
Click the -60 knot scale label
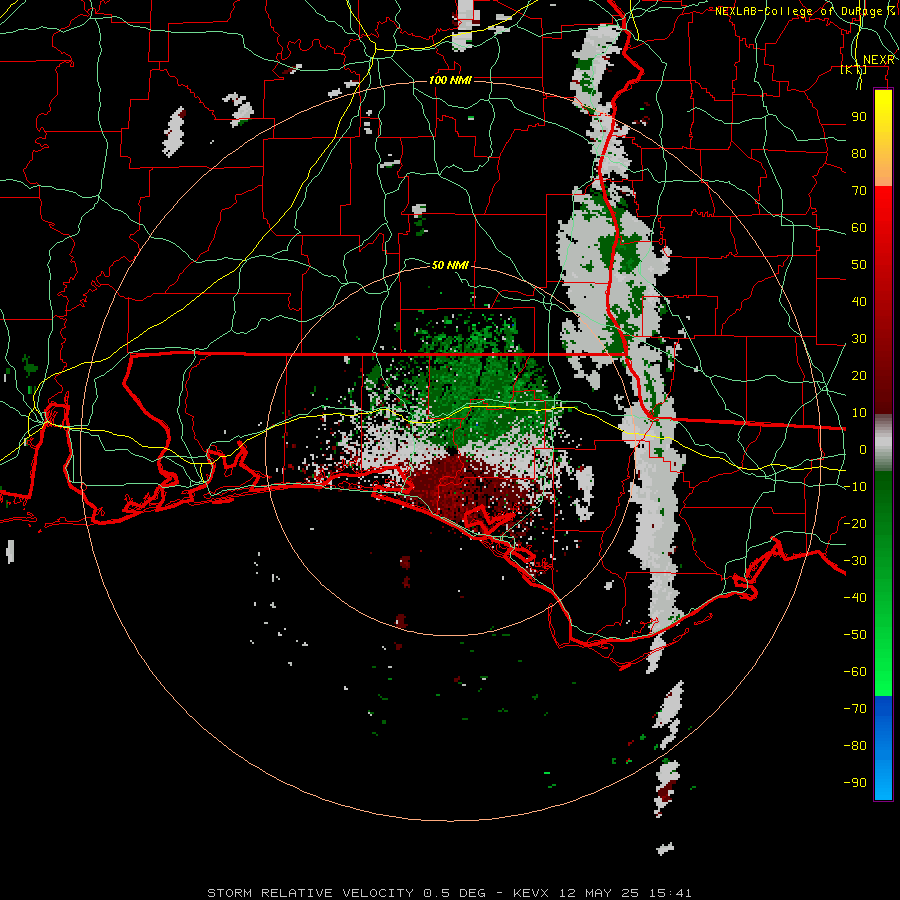pyautogui.click(x=855, y=672)
